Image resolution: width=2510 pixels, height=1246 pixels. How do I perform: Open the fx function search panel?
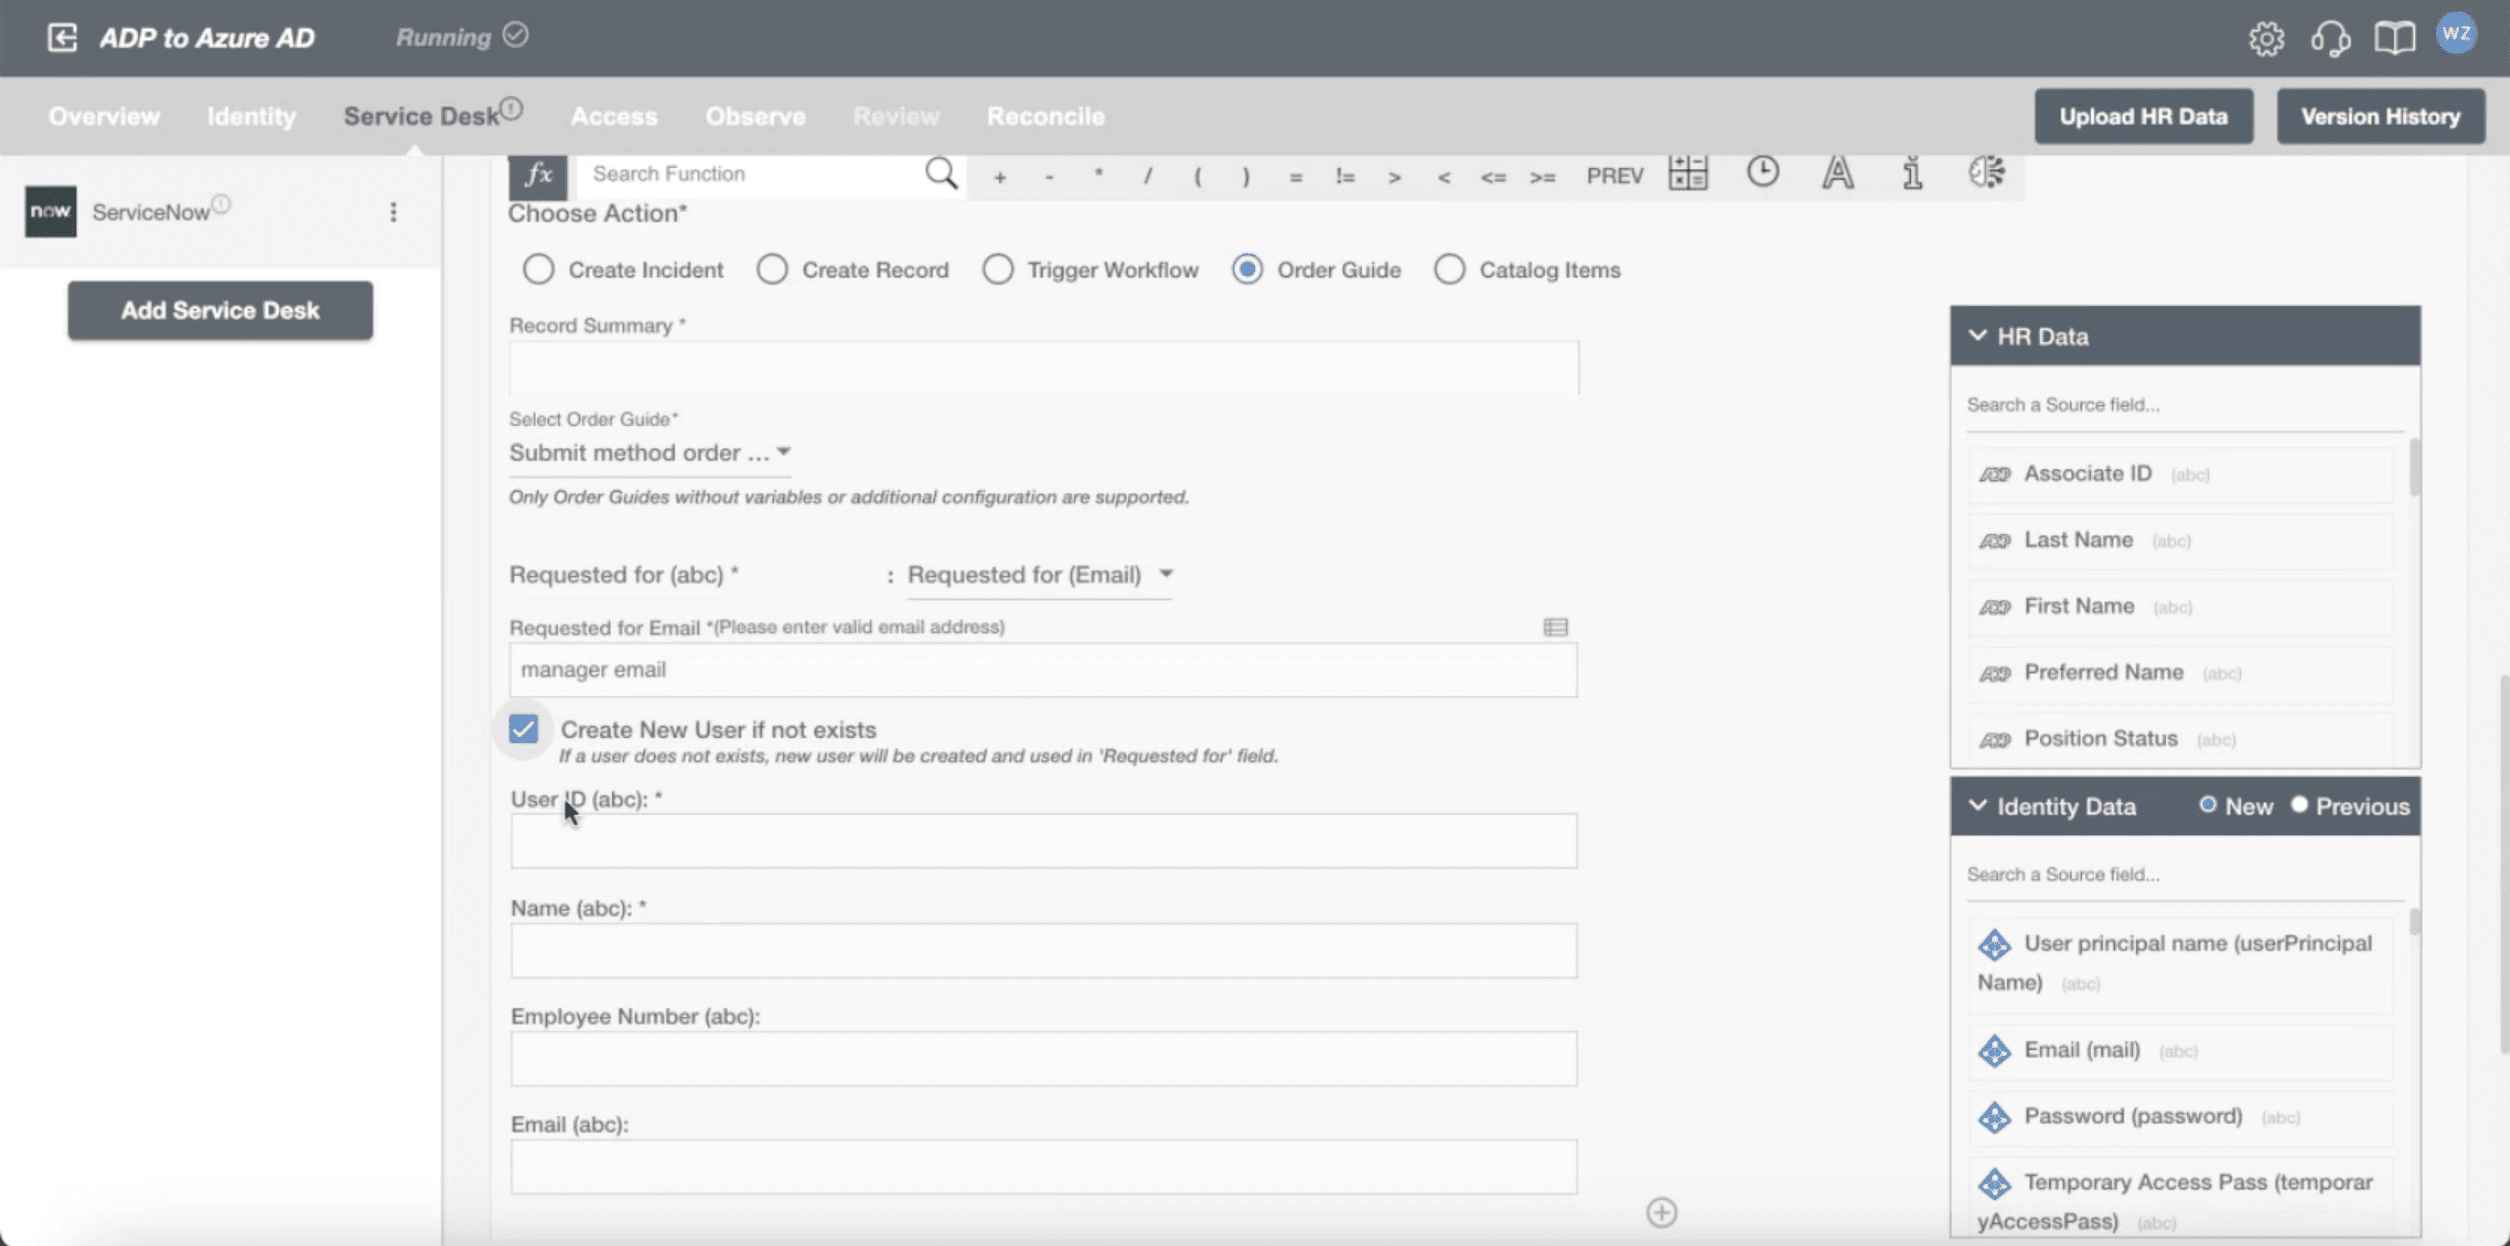click(x=540, y=174)
